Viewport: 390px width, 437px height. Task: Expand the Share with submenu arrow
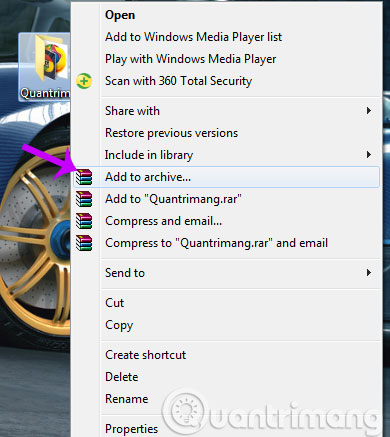coord(369,111)
